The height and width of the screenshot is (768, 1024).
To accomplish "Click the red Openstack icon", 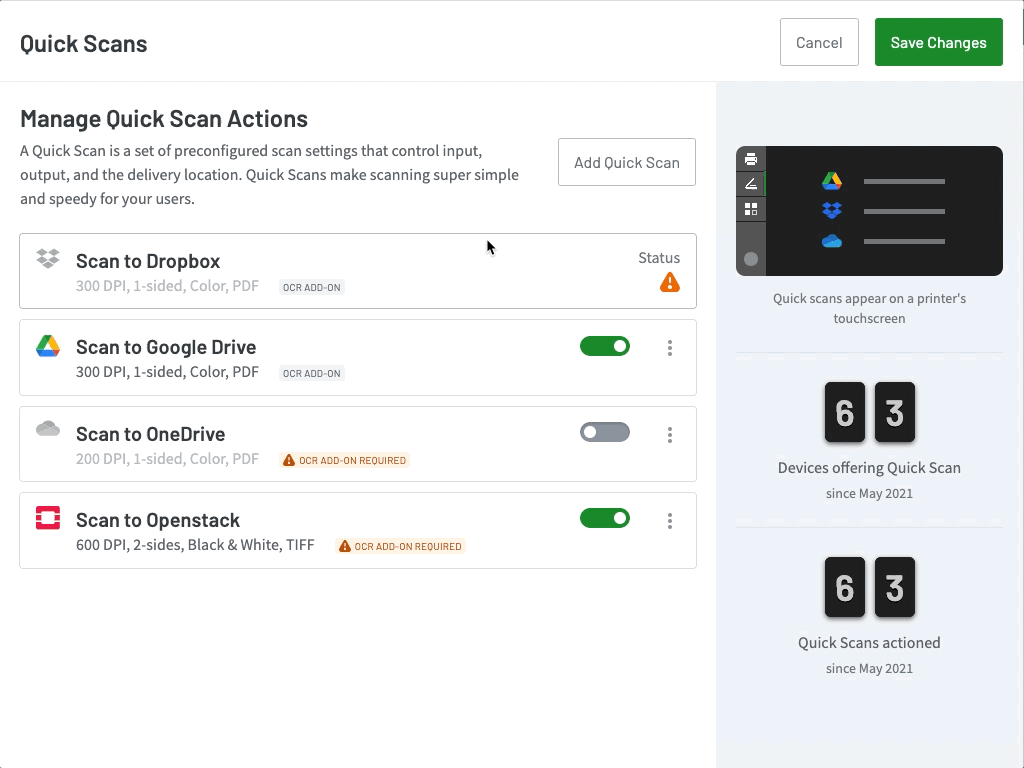I will 48,518.
